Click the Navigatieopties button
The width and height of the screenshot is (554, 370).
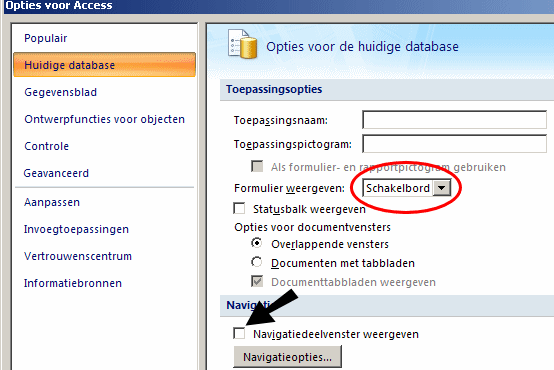tap(288, 357)
